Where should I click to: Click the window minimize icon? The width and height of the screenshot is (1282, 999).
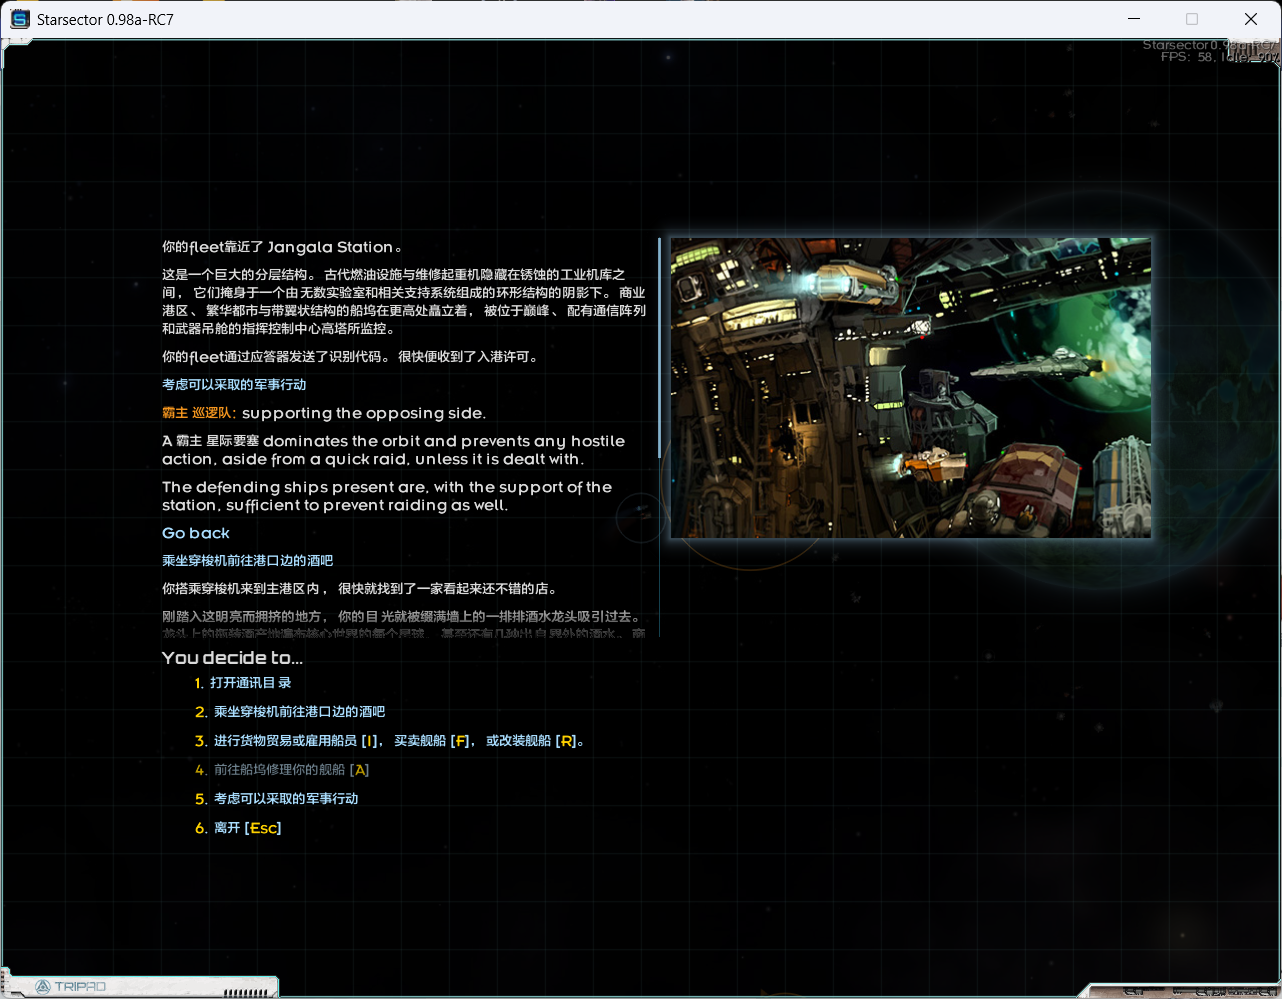pyautogui.click(x=1135, y=19)
